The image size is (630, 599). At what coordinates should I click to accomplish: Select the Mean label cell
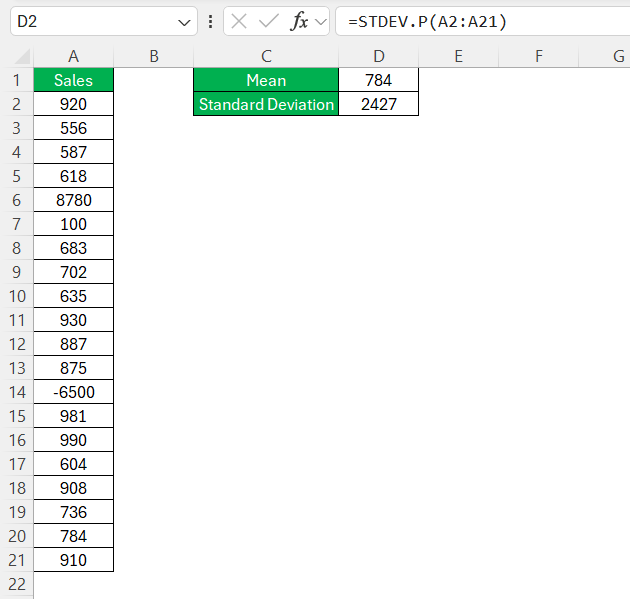tap(266, 80)
